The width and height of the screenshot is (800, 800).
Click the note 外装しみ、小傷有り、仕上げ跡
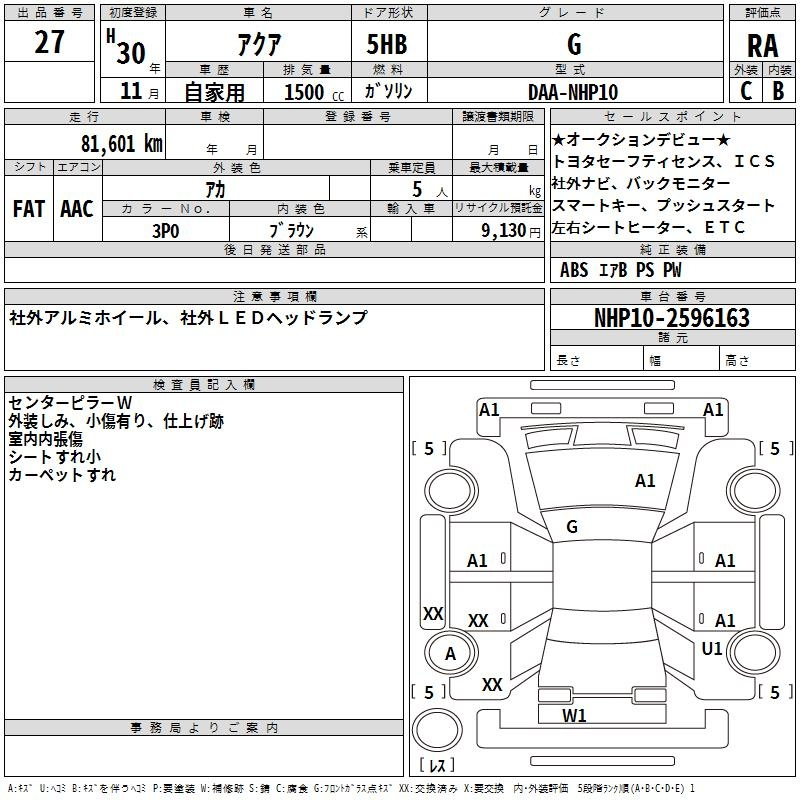point(116,421)
